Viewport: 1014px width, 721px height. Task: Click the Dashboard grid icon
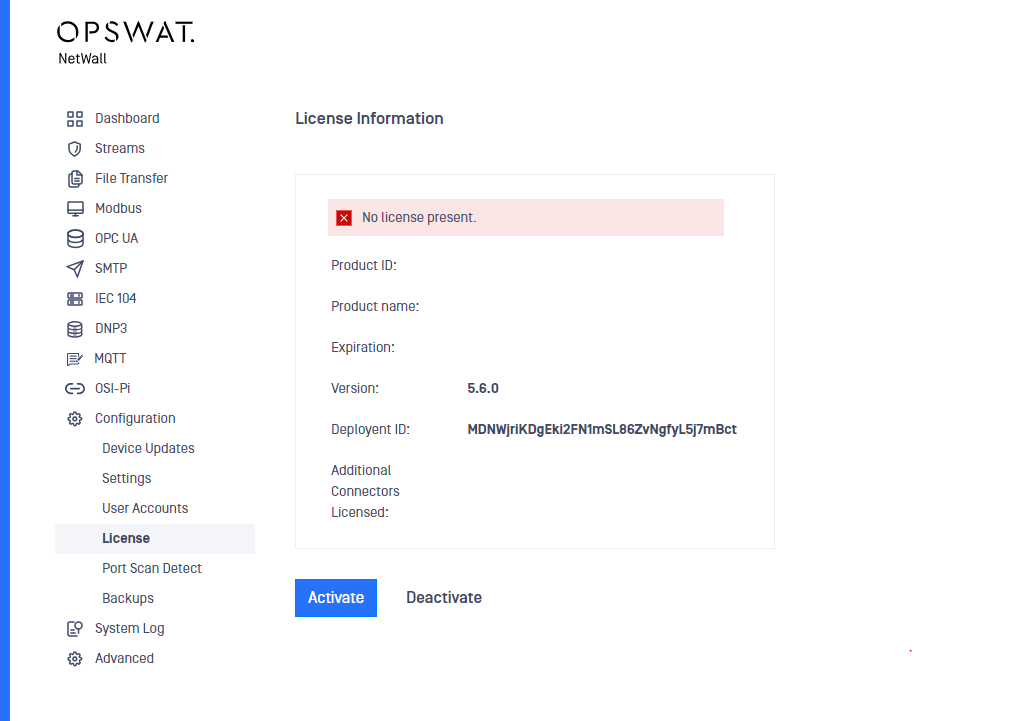pyautogui.click(x=75, y=119)
